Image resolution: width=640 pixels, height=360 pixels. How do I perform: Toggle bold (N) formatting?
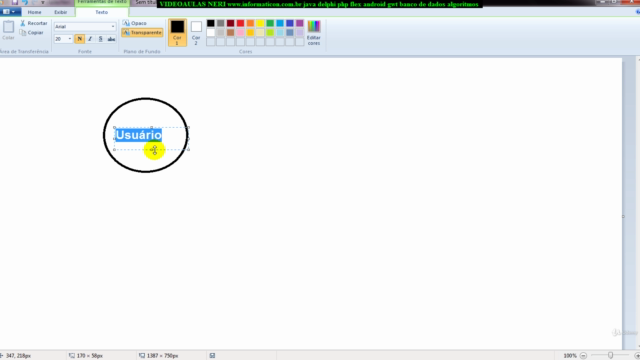pyautogui.click(x=80, y=39)
